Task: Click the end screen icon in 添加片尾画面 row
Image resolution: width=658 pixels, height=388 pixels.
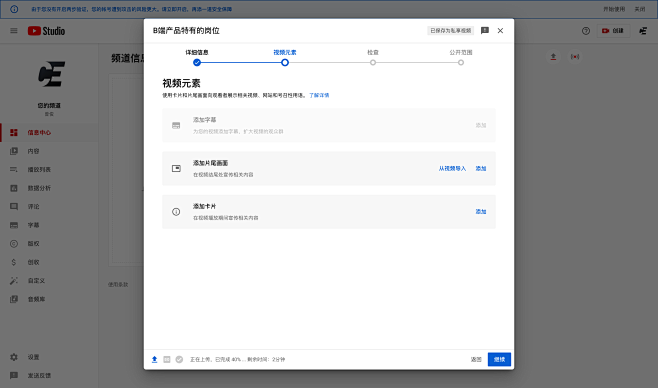Action: pyautogui.click(x=176, y=169)
